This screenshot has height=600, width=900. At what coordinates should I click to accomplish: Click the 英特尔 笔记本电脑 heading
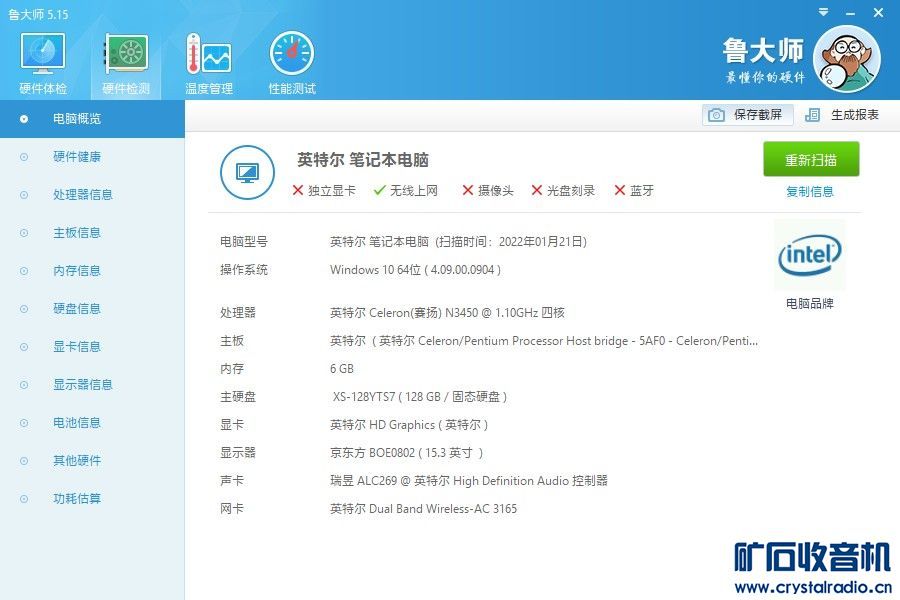(x=363, y=160)
